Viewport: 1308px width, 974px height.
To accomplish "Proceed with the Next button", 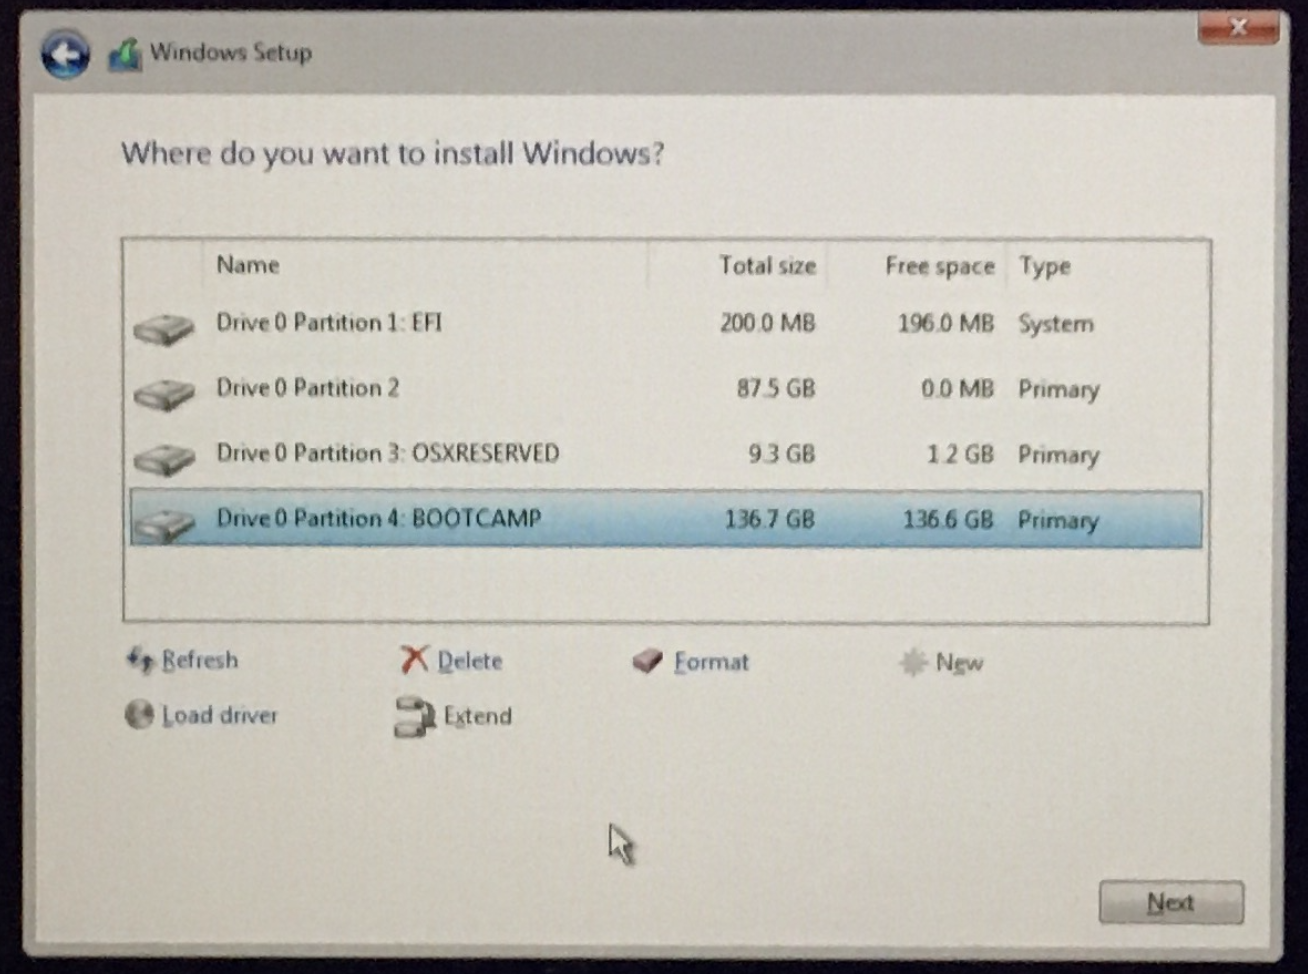I will pyautogui.click(x=1171, y=903).
